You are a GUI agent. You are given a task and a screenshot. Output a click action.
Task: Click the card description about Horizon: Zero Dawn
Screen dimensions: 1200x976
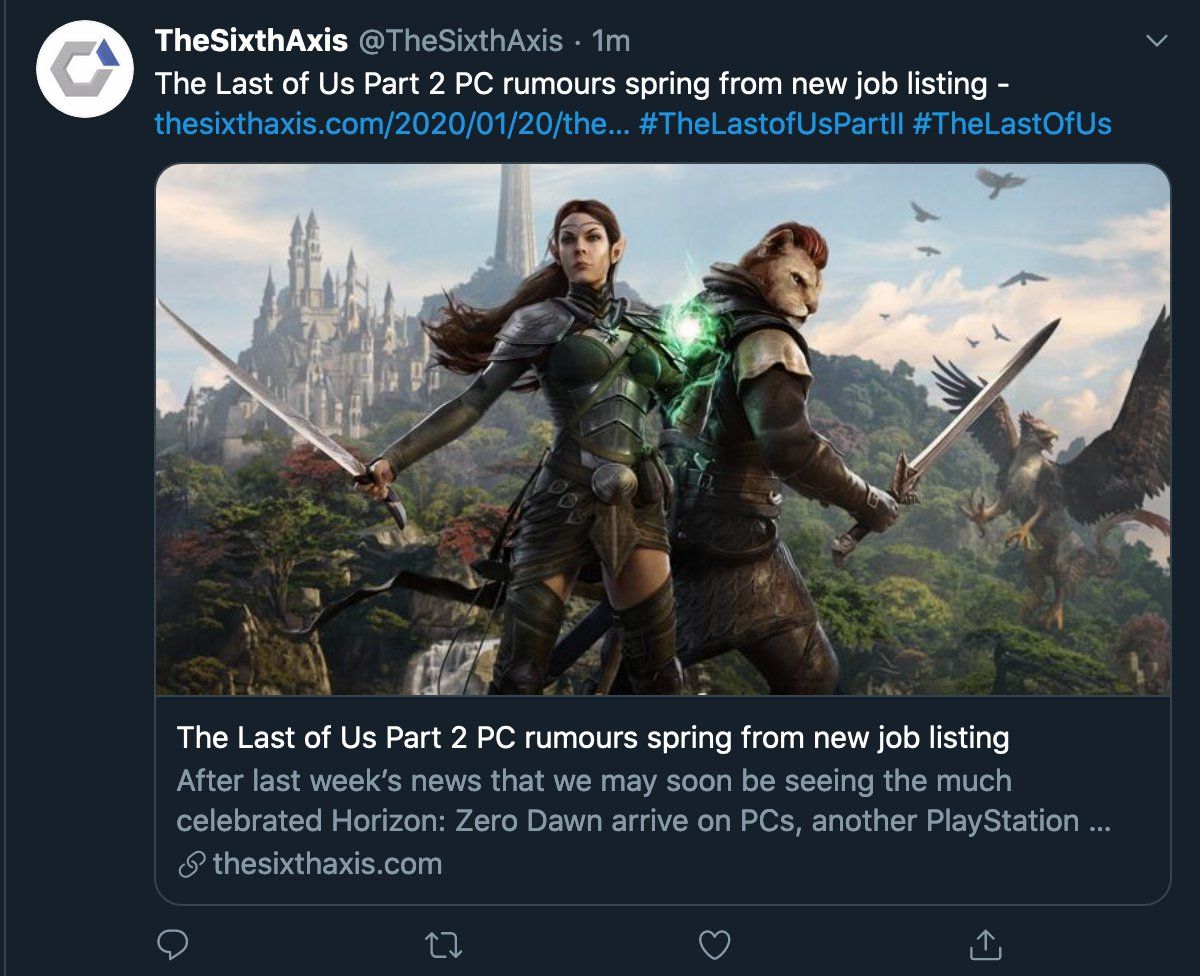pos(644,801)
